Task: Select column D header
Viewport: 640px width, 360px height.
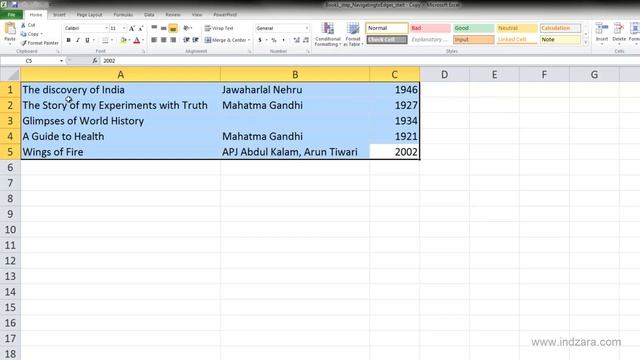Action: [x=444, y=74]
